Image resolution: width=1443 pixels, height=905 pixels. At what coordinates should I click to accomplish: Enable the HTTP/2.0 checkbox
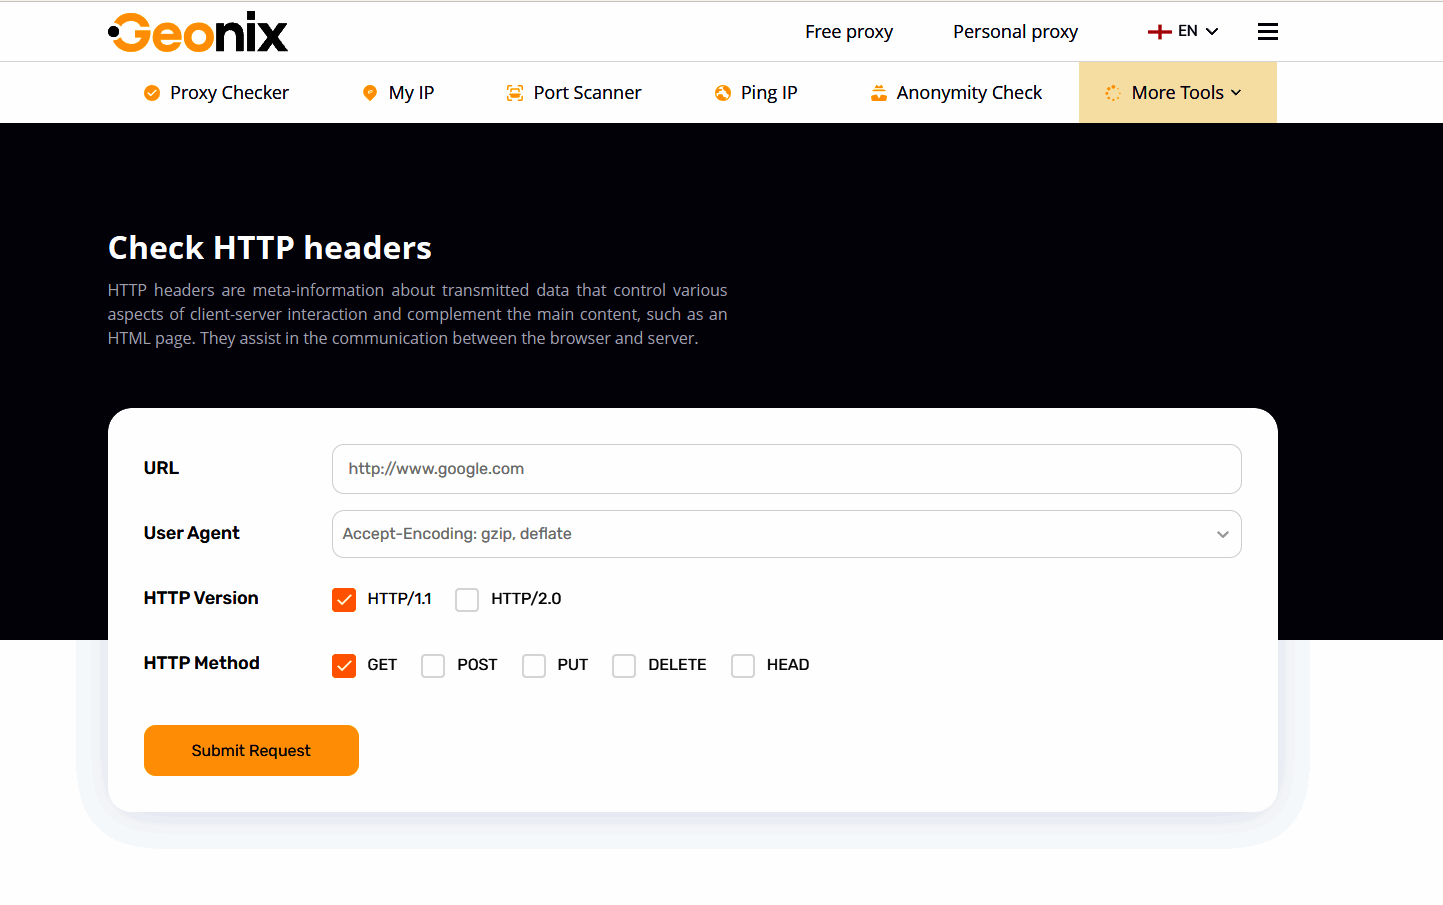(x=467, y=599)
